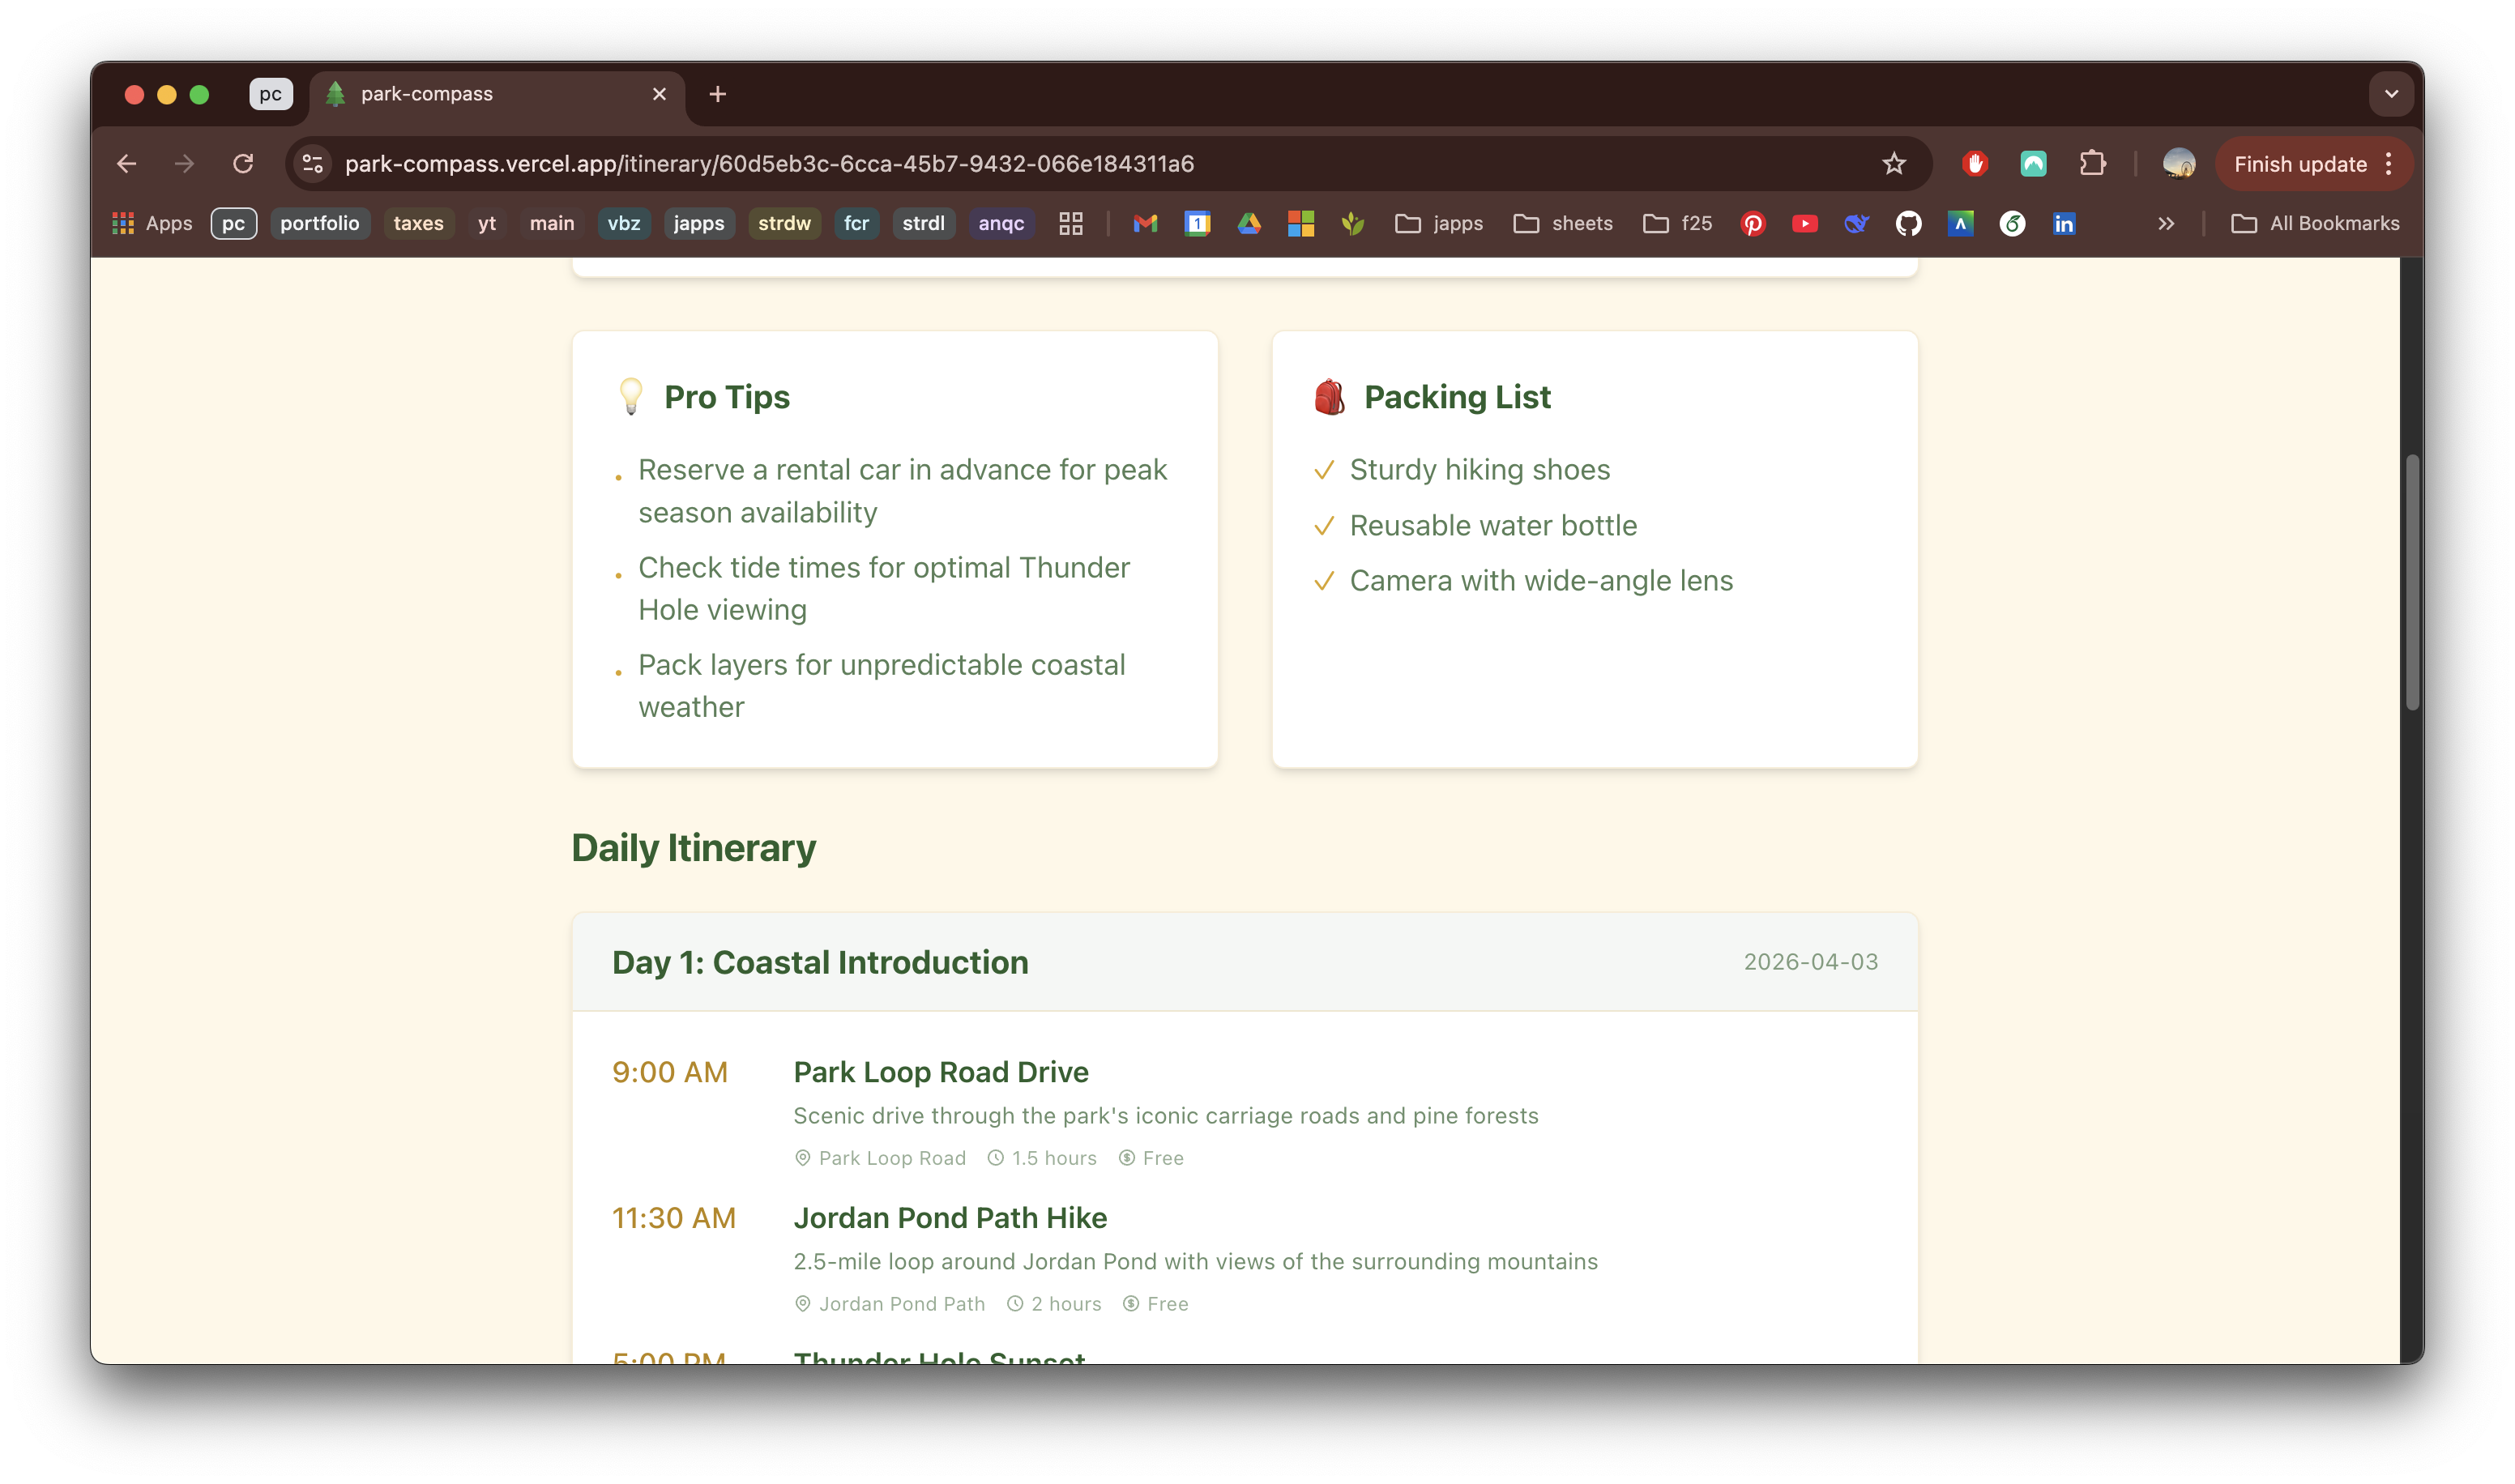This screenshot has height=1484, width=2515.
Task: Focus the address bar URL
Action: tap(769, 164)
